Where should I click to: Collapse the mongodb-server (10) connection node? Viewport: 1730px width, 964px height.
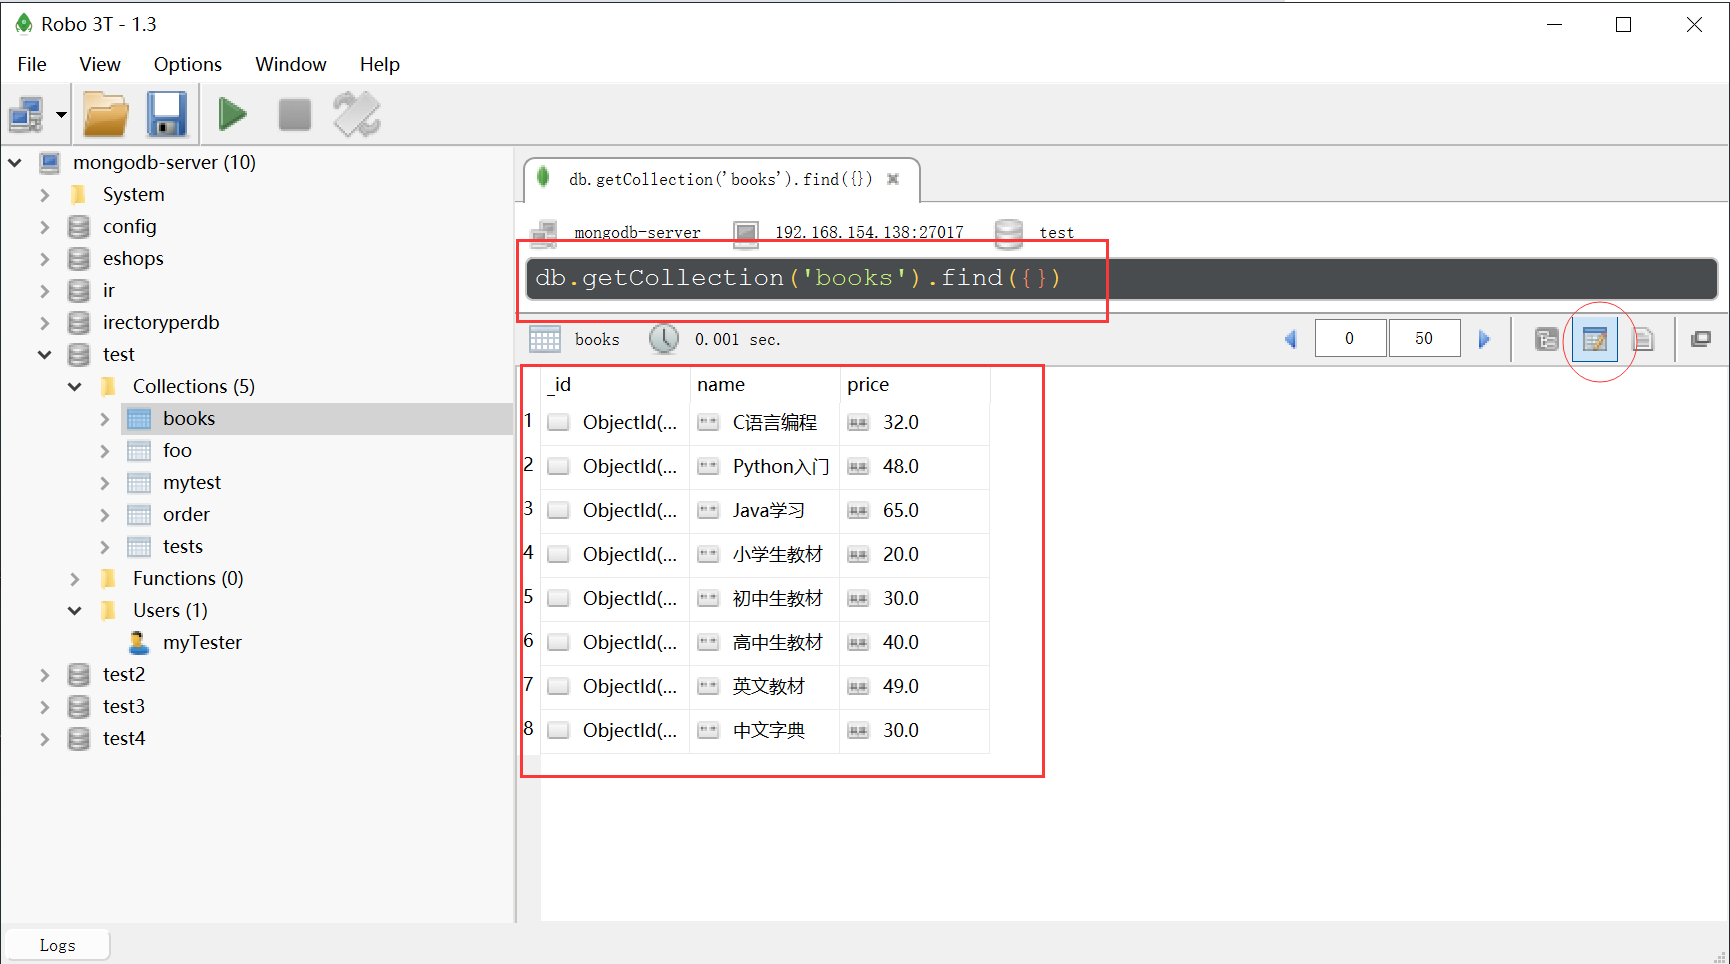[15, 162]
